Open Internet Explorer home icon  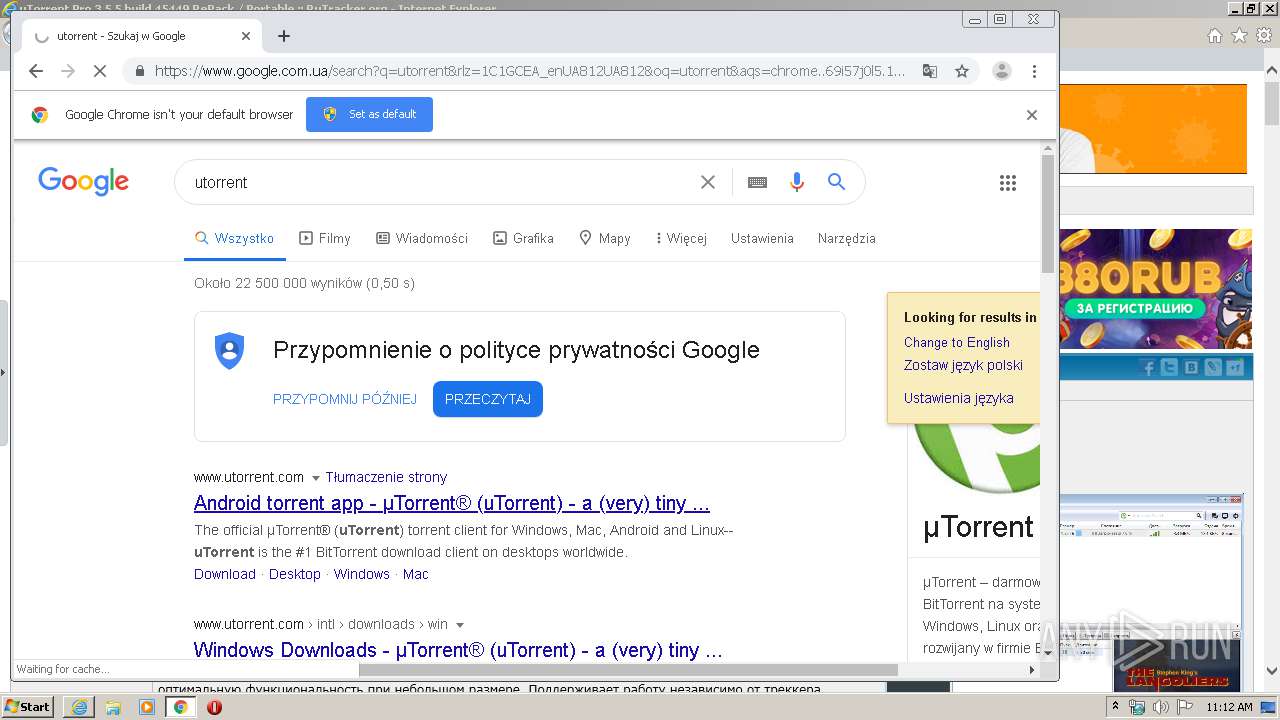pos(1214,36)
